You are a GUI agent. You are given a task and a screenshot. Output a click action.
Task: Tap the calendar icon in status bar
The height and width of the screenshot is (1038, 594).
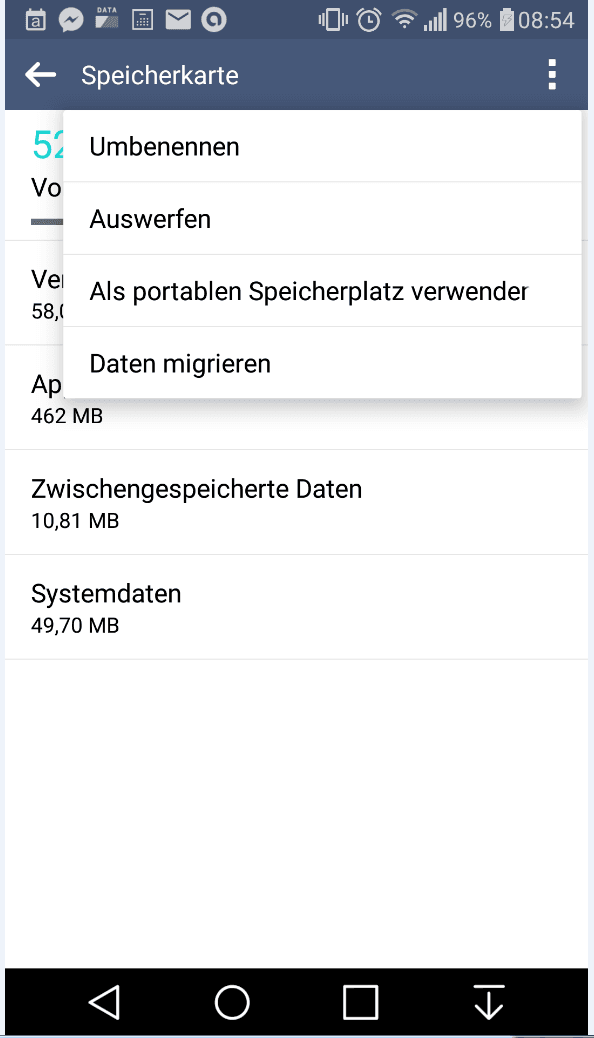tap(36, 20)
